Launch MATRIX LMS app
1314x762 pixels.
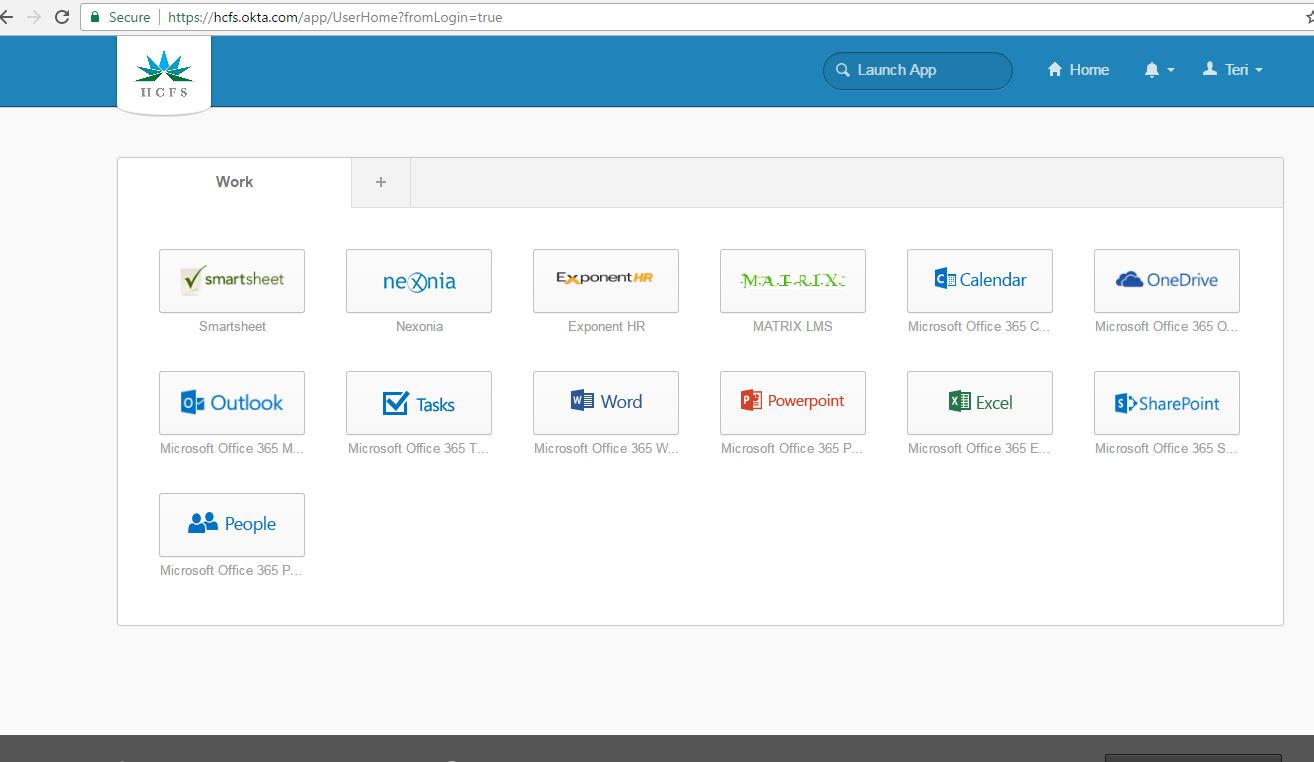pyautogui.click(x=793, y=281)
